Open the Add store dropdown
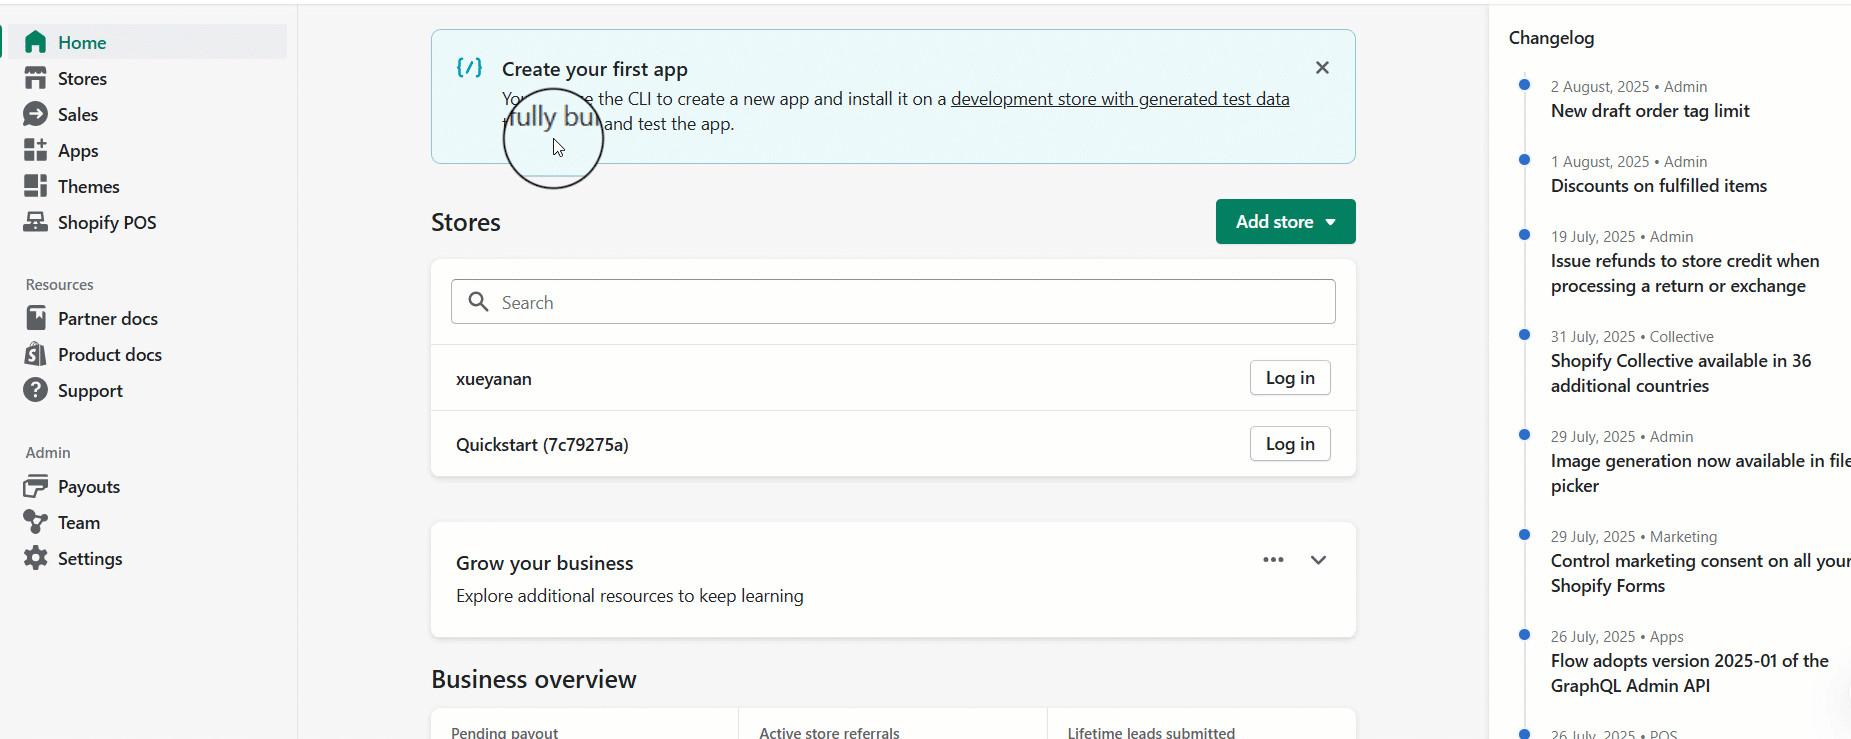1851x739 pixels. tap(1285, 222)
